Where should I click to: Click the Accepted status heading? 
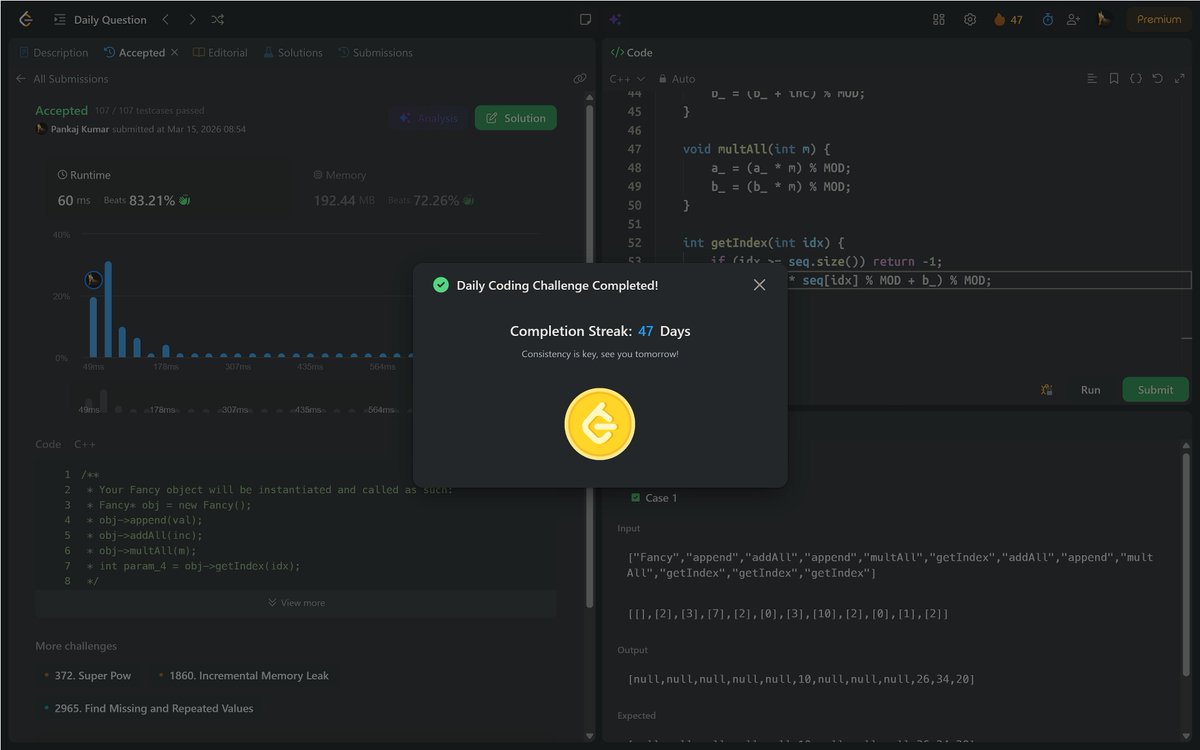coord(61,111)
